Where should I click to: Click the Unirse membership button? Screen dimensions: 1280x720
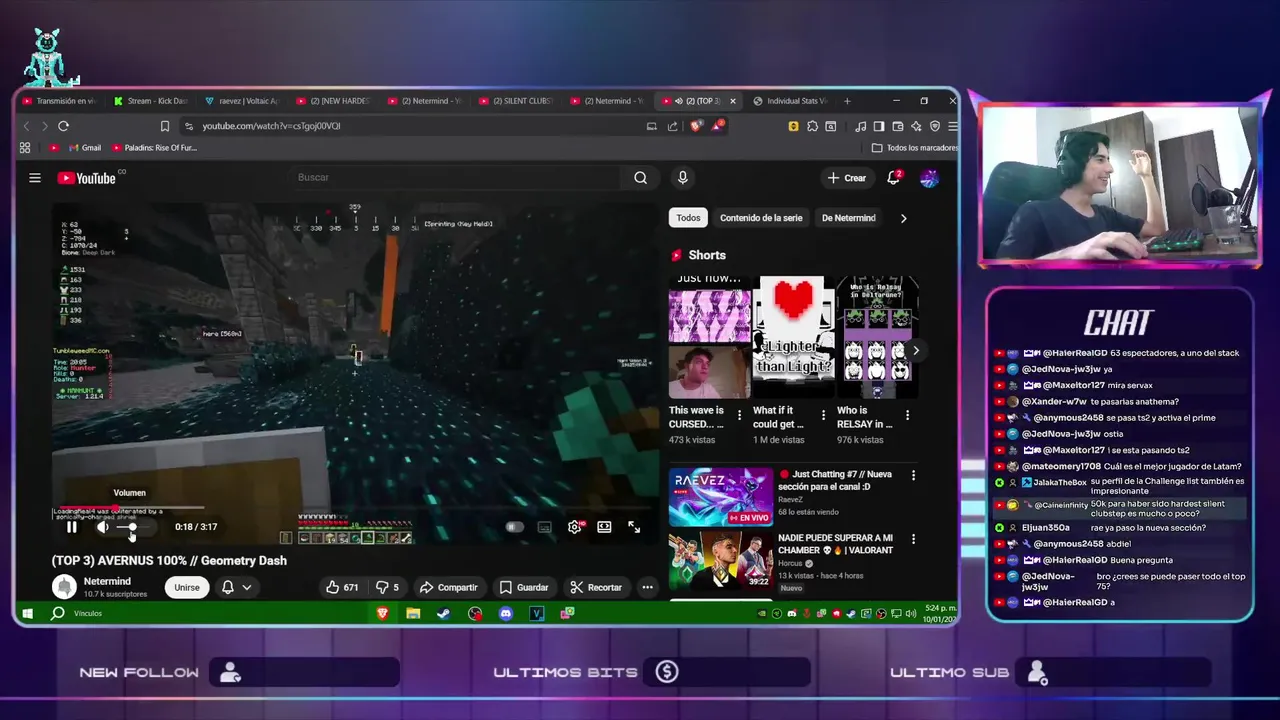(187, 587)
